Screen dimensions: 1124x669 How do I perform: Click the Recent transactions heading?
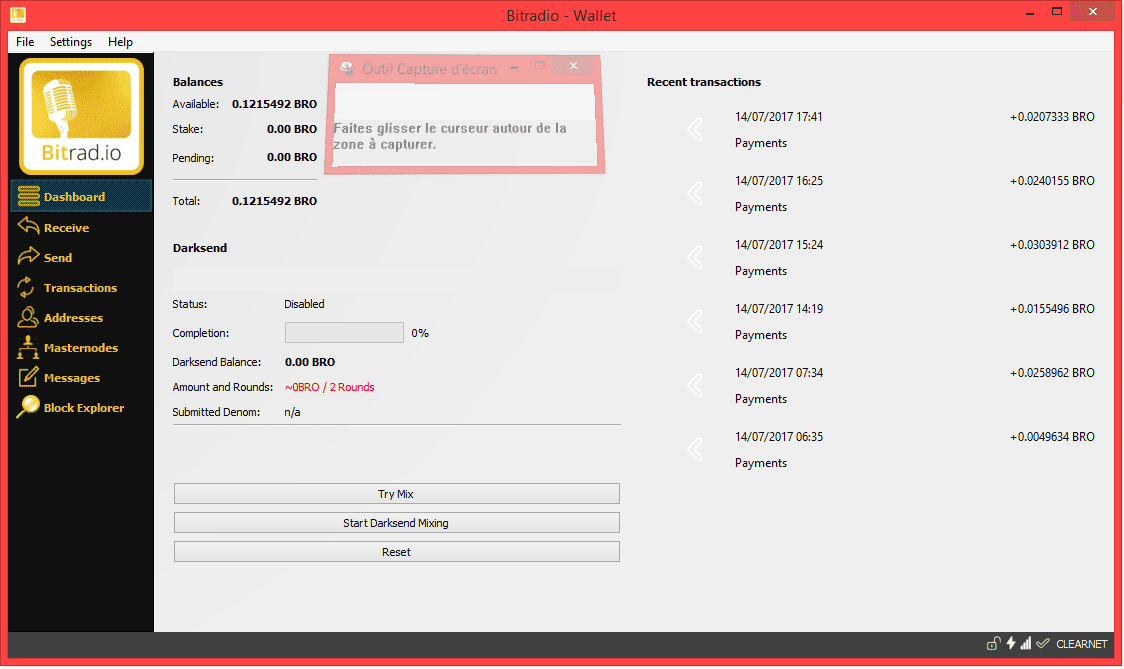pyautogui.click(x=704, y=82)
